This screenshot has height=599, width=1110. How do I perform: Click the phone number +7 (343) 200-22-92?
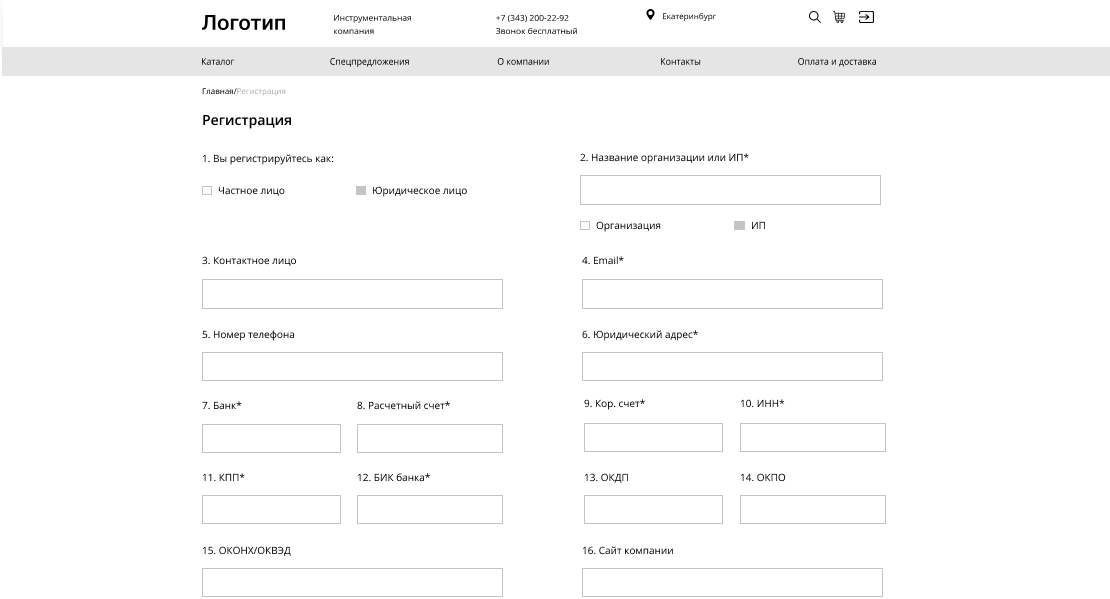pyautogui.click(x=532, y=18)
